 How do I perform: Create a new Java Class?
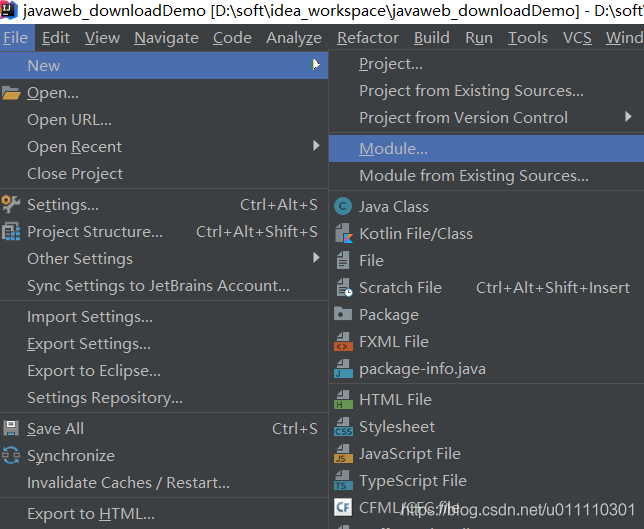click(487, 206)
